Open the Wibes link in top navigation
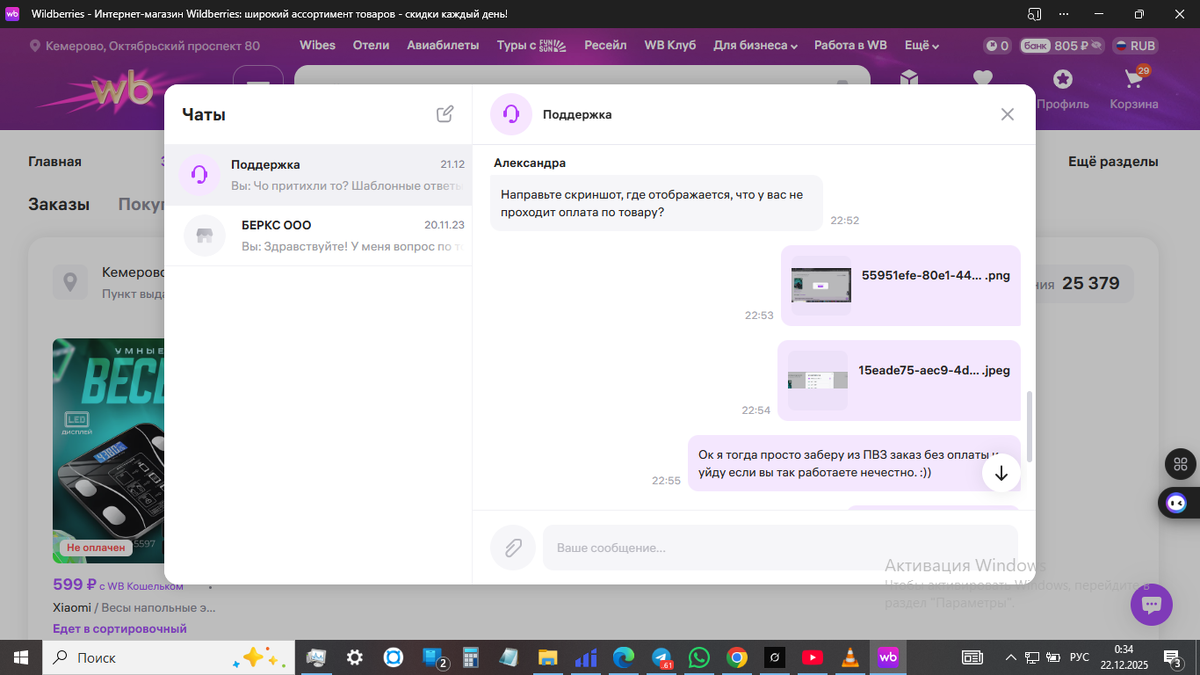The image size is (1200, 675). tap(317, 45)
